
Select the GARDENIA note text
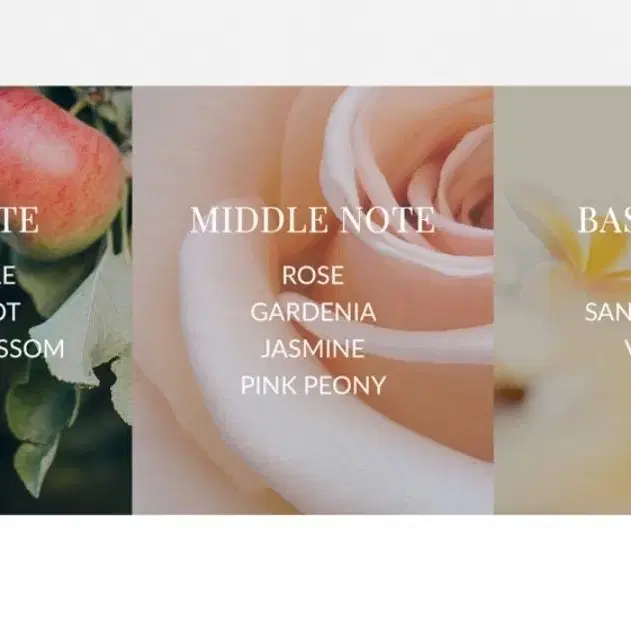(x=313, y=312)
